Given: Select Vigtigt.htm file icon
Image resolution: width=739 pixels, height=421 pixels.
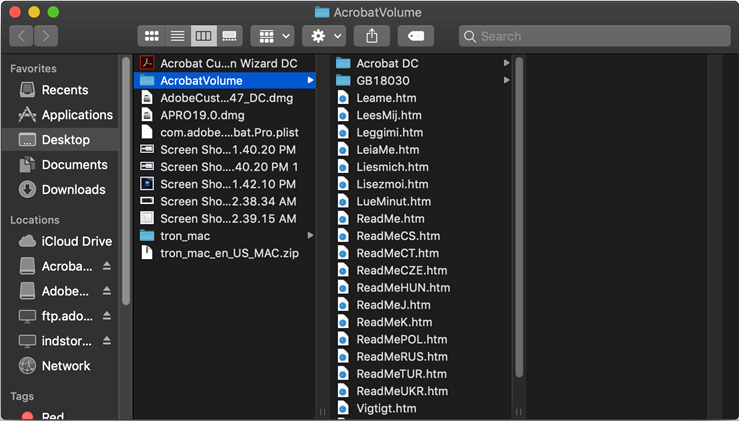Looking at the screenshot, I should click(x=343, y=408).
